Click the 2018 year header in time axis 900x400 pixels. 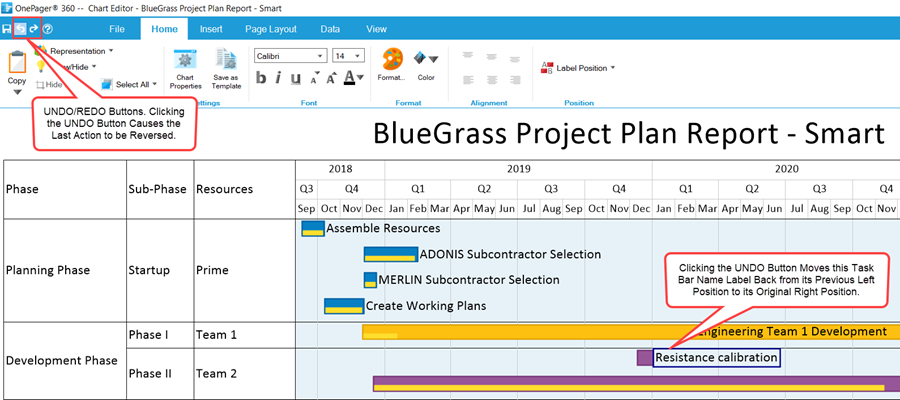coord(340,169)
